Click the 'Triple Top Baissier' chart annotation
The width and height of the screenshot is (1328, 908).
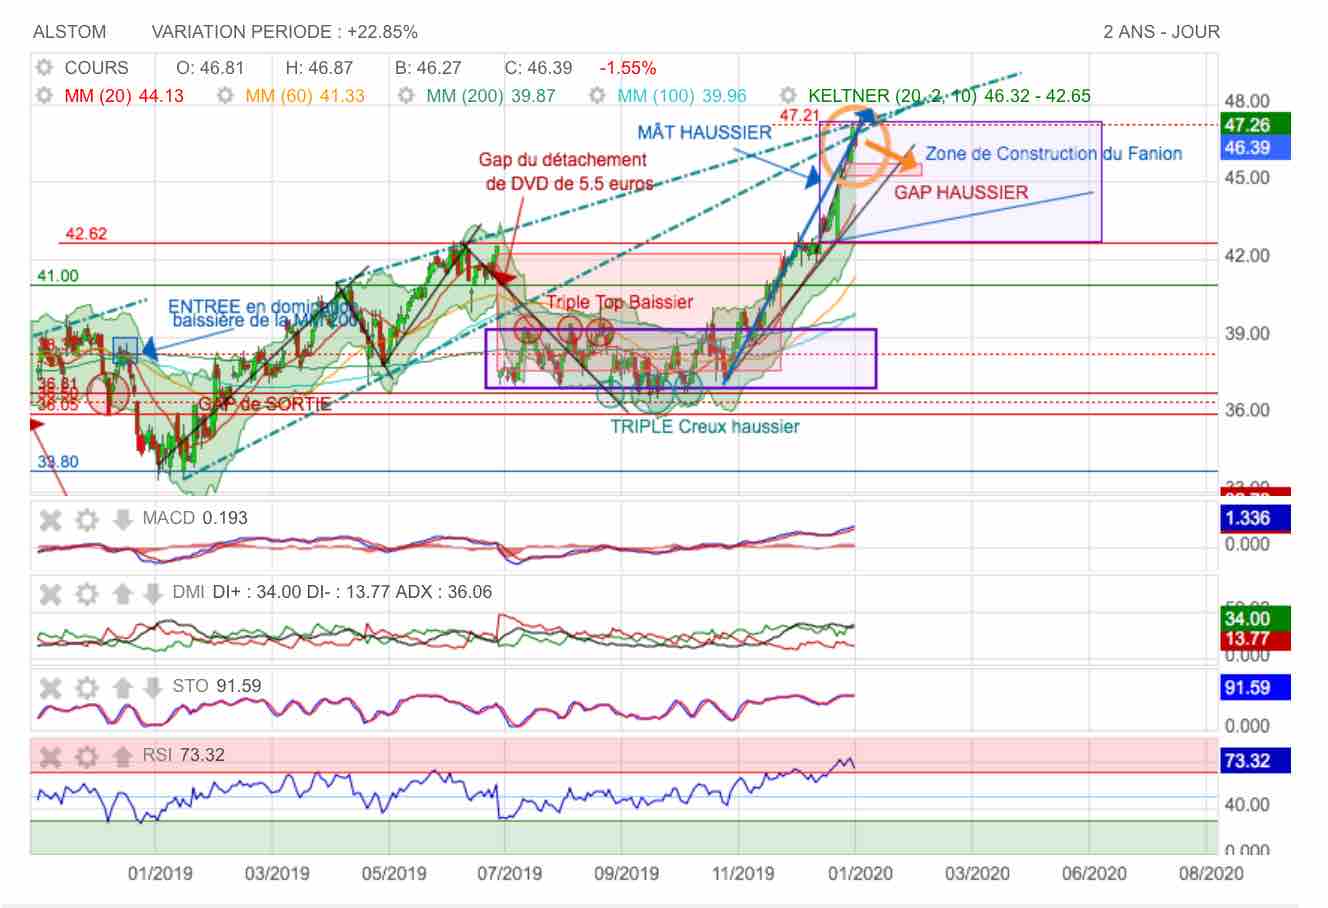pos(619,302)
